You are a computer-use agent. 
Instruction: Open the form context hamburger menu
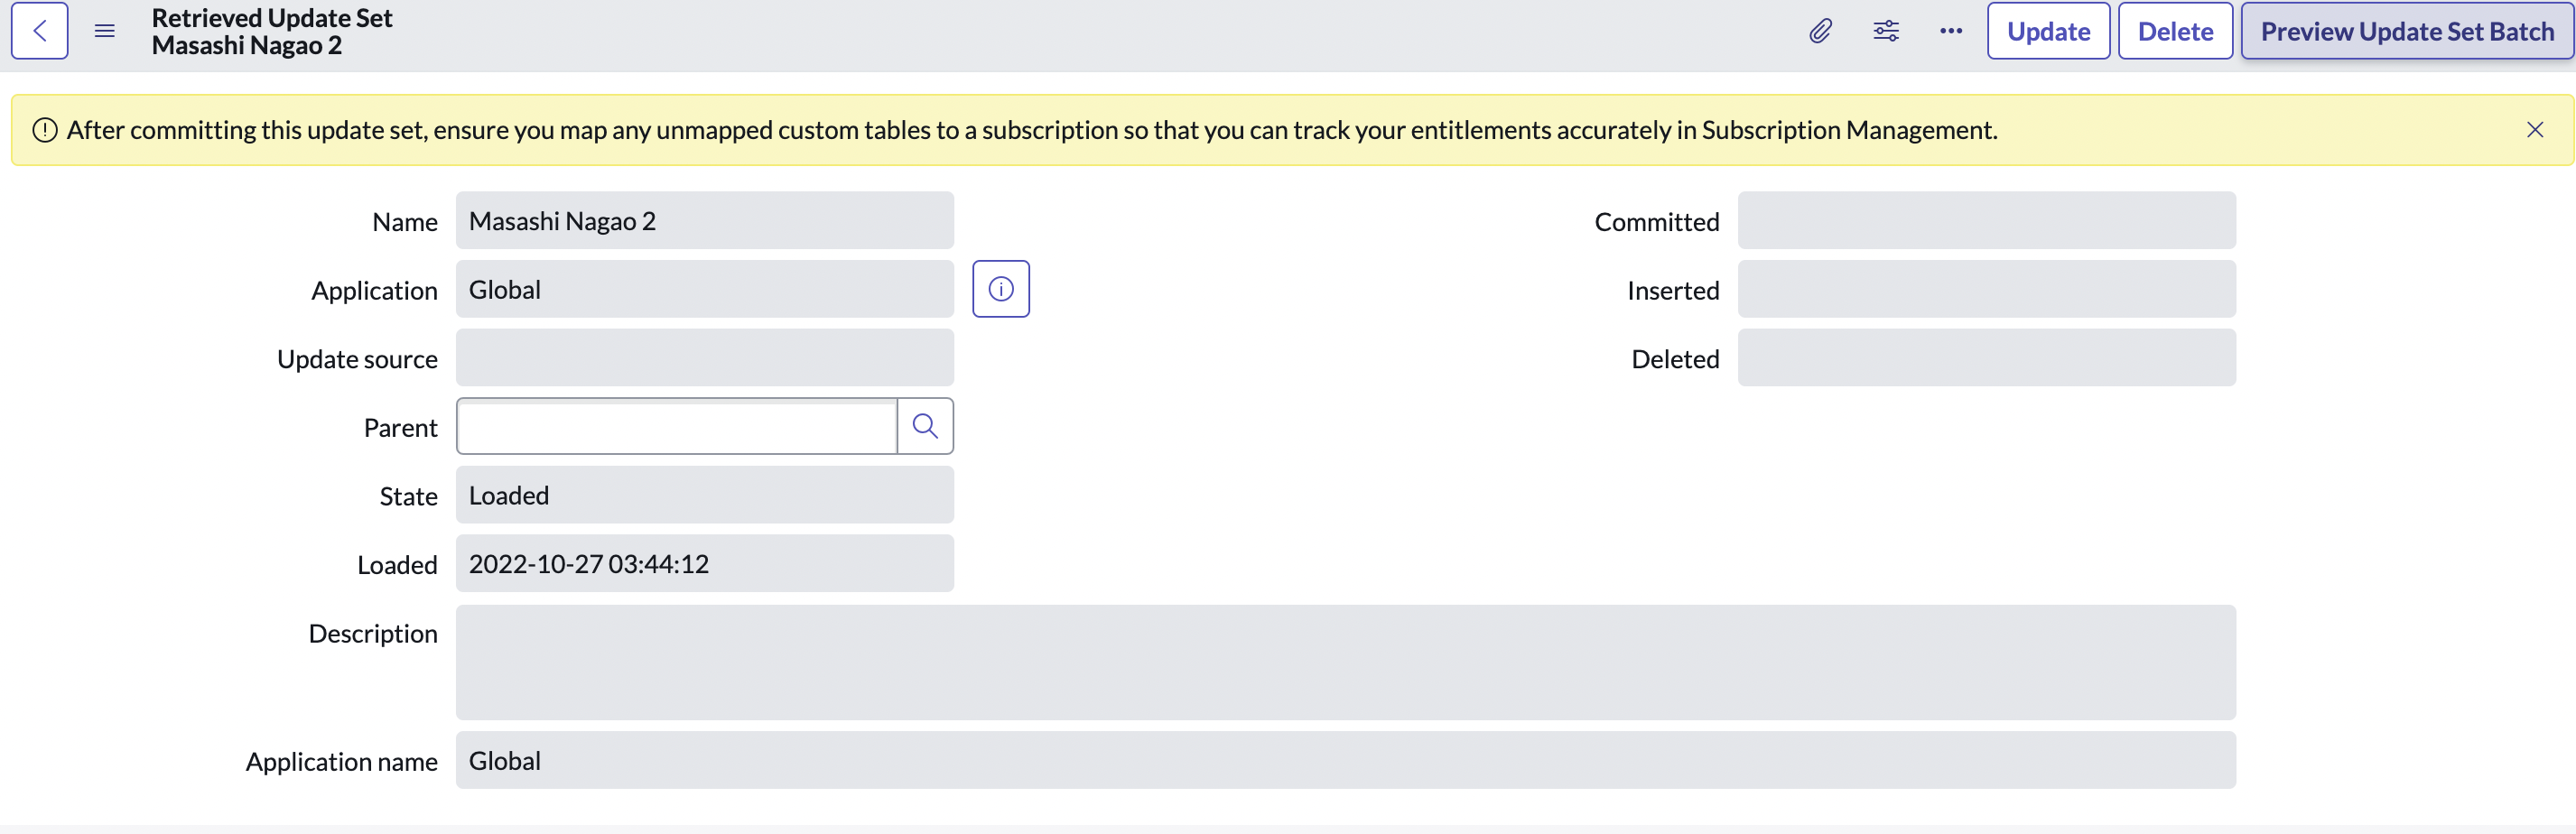tap(105, 31)
